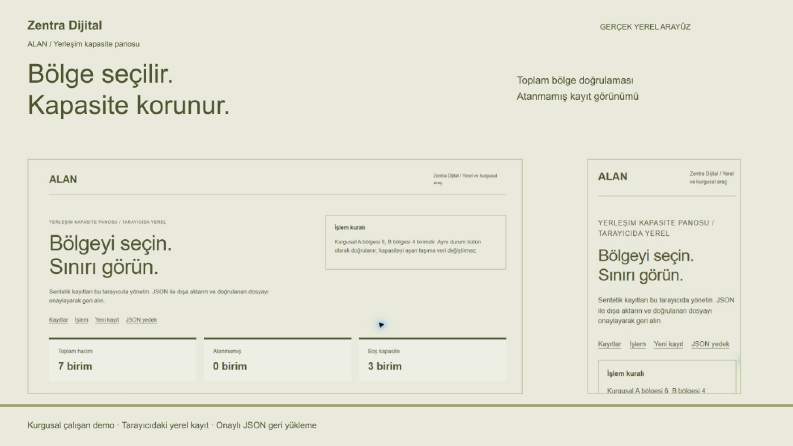The height and width of the screenshot is (446, 793).
Task: Click the İşlem kuralı box in the narrow preview
Action: [667, 377]
